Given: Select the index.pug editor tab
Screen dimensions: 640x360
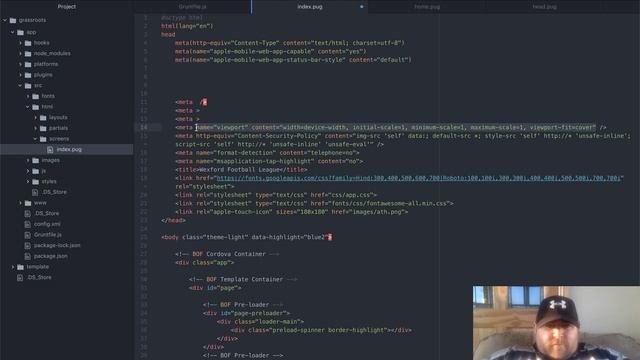Looking at the screenshot, I should click(310, 7).
